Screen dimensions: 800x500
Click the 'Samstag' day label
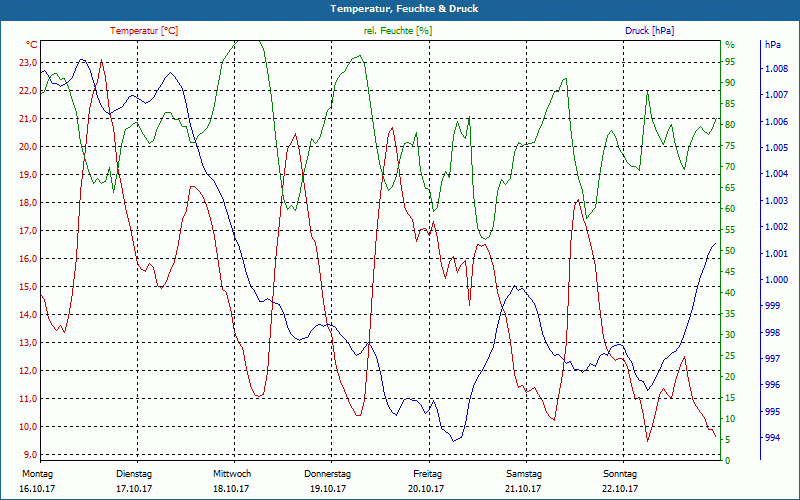(524, 474)
